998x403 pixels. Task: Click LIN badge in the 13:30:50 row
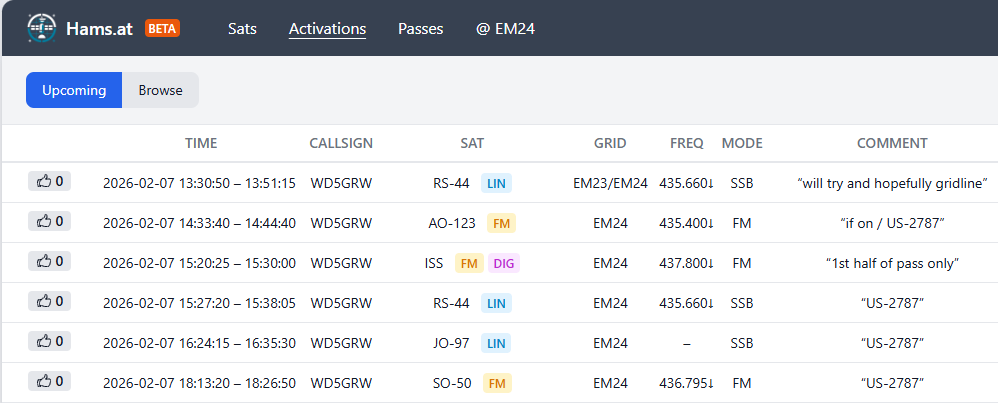[x=496, y=183]
